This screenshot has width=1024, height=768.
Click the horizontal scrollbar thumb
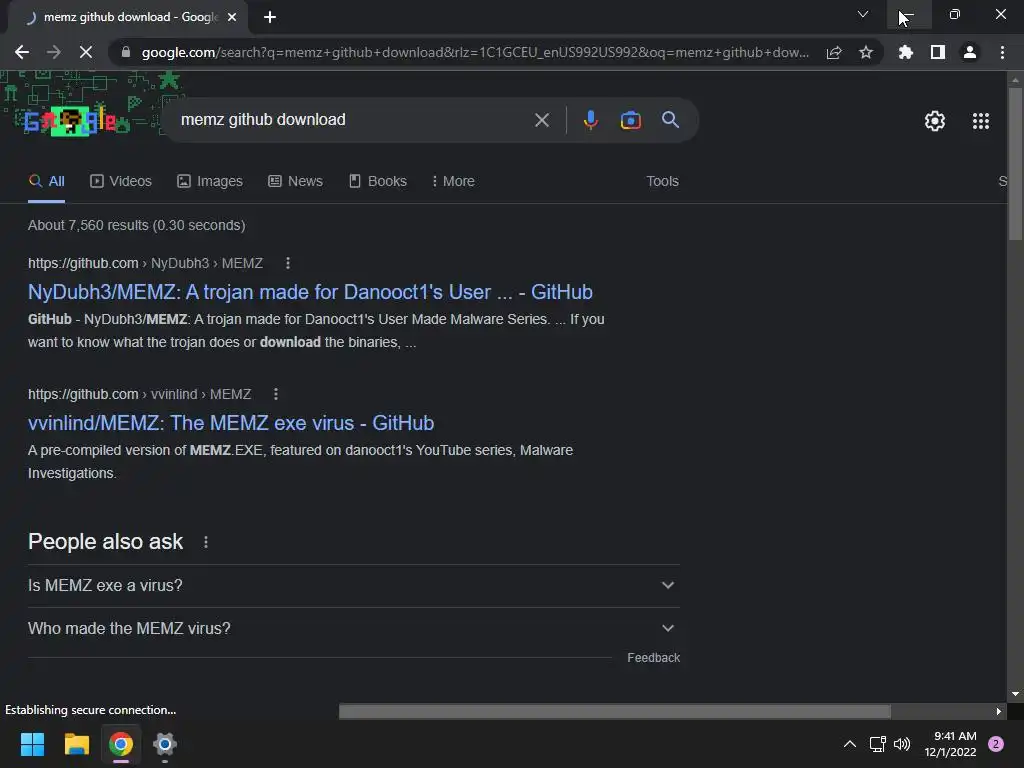coord(615,711)
